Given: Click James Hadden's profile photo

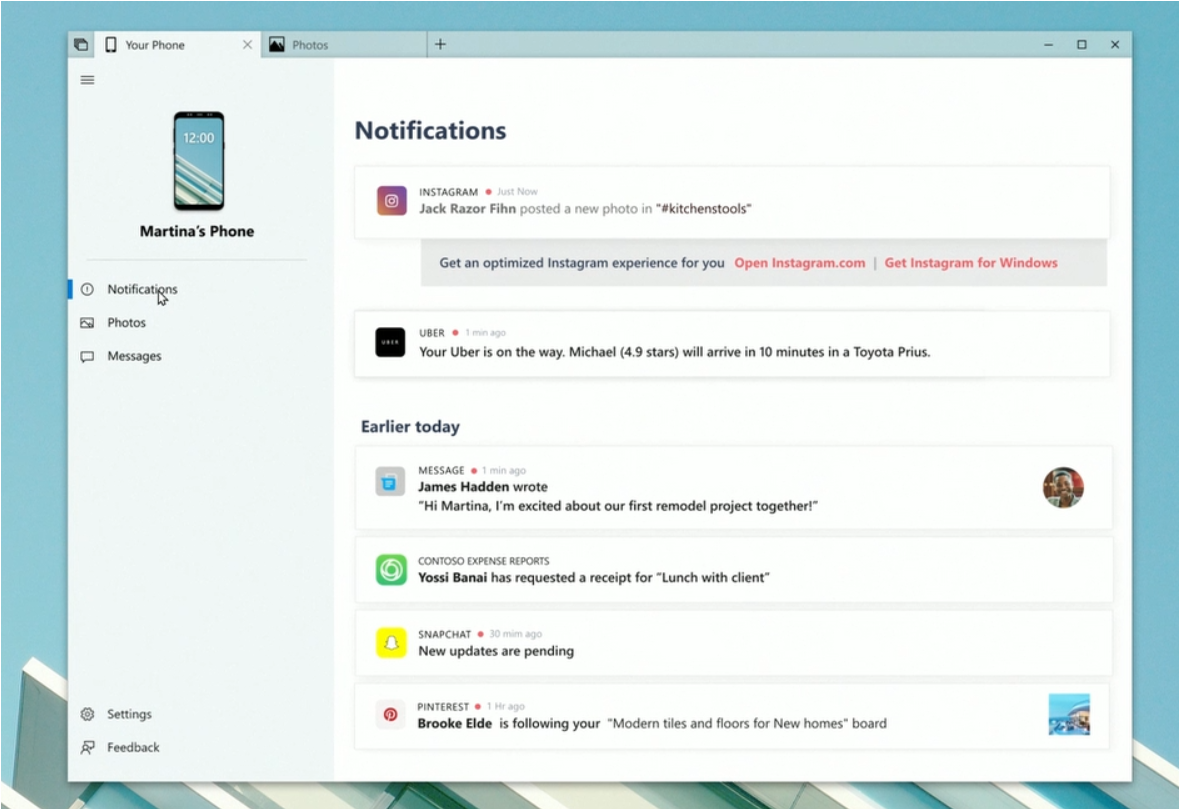Looking at the screenshot, I should click(1063, 487).
